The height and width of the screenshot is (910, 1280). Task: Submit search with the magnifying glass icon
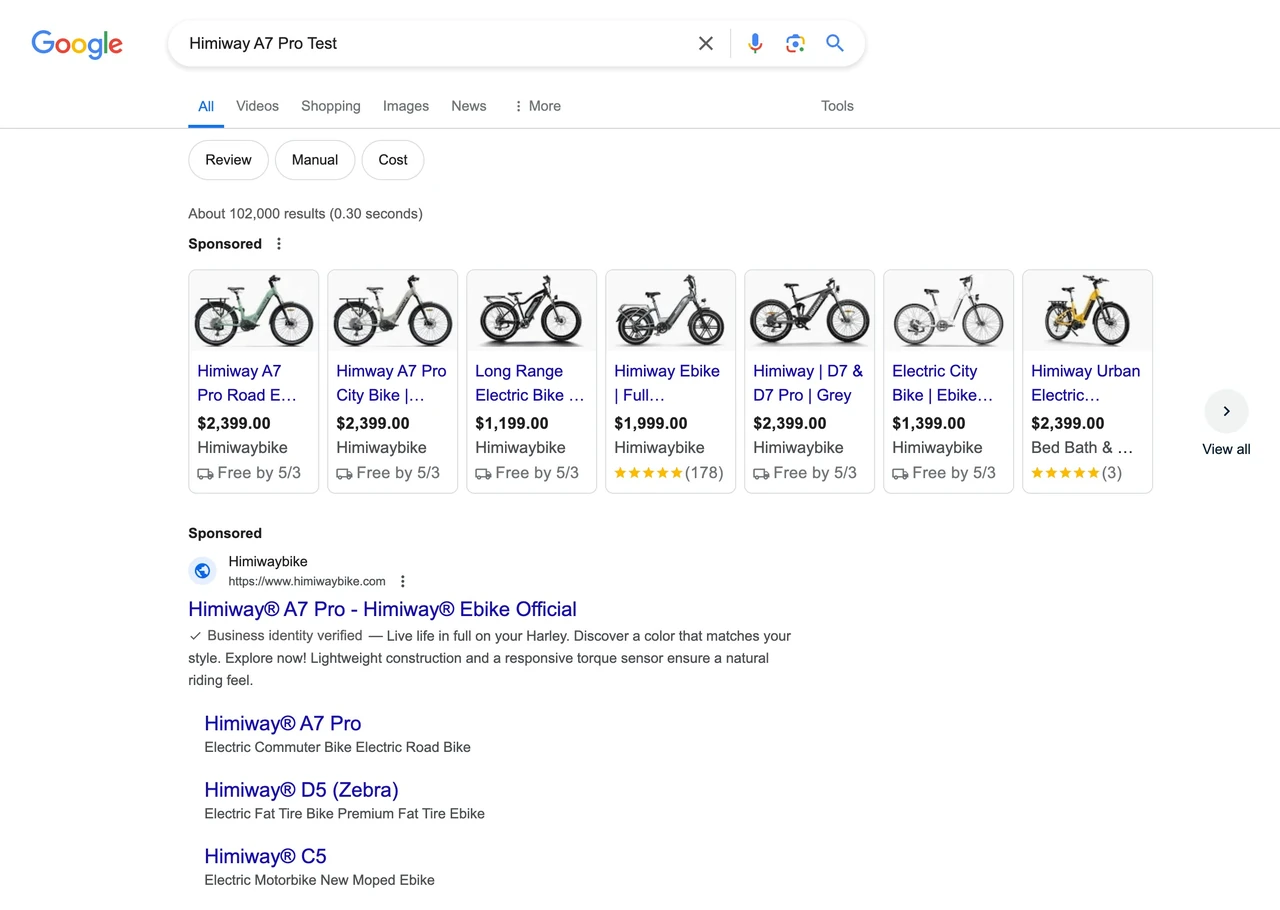835,43
